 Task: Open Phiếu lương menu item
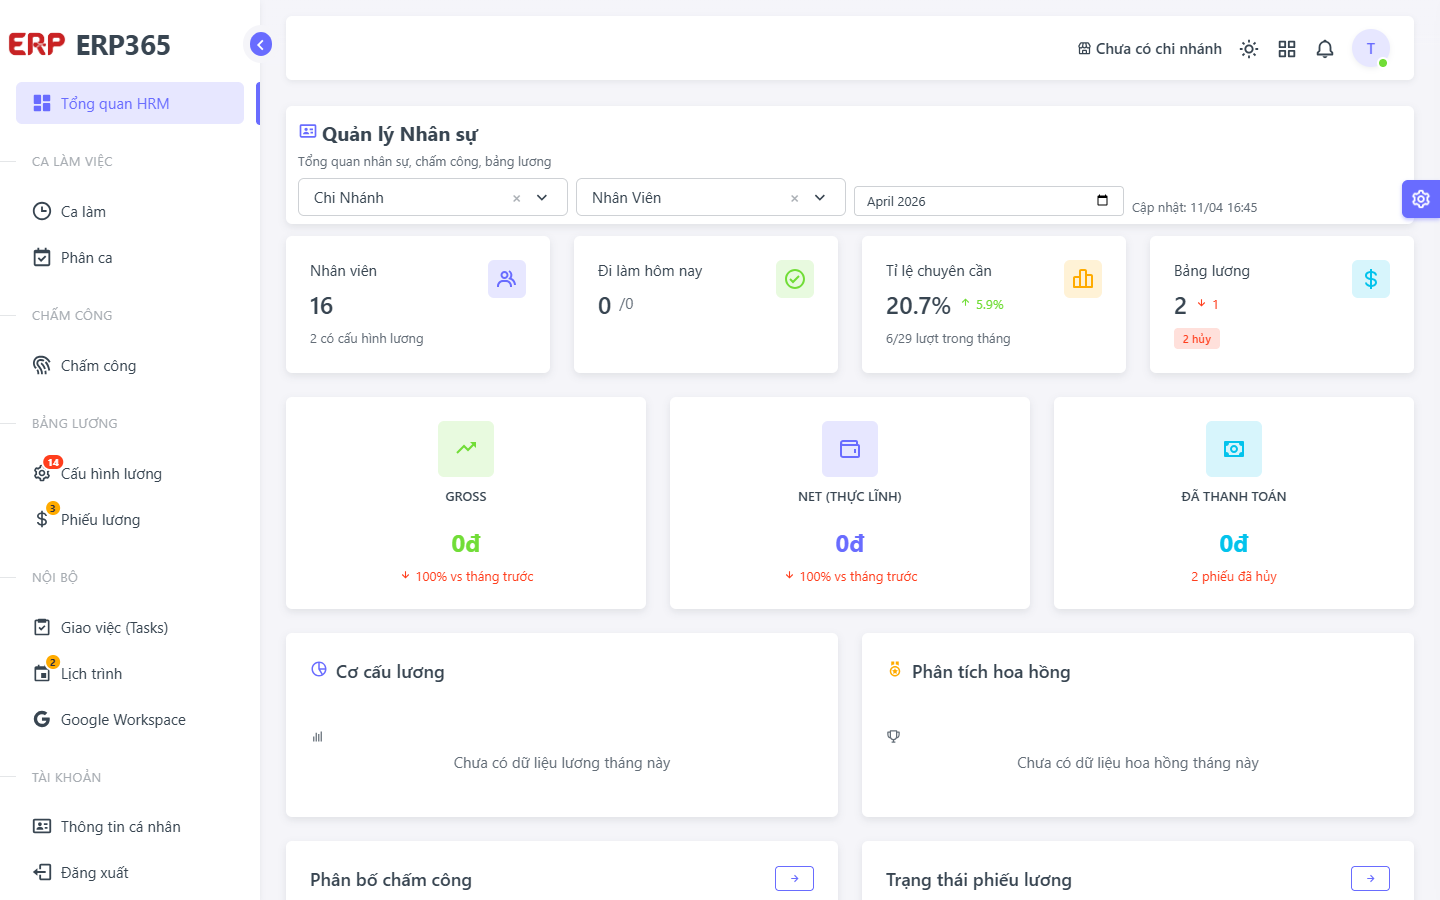[x=130, y=519]
